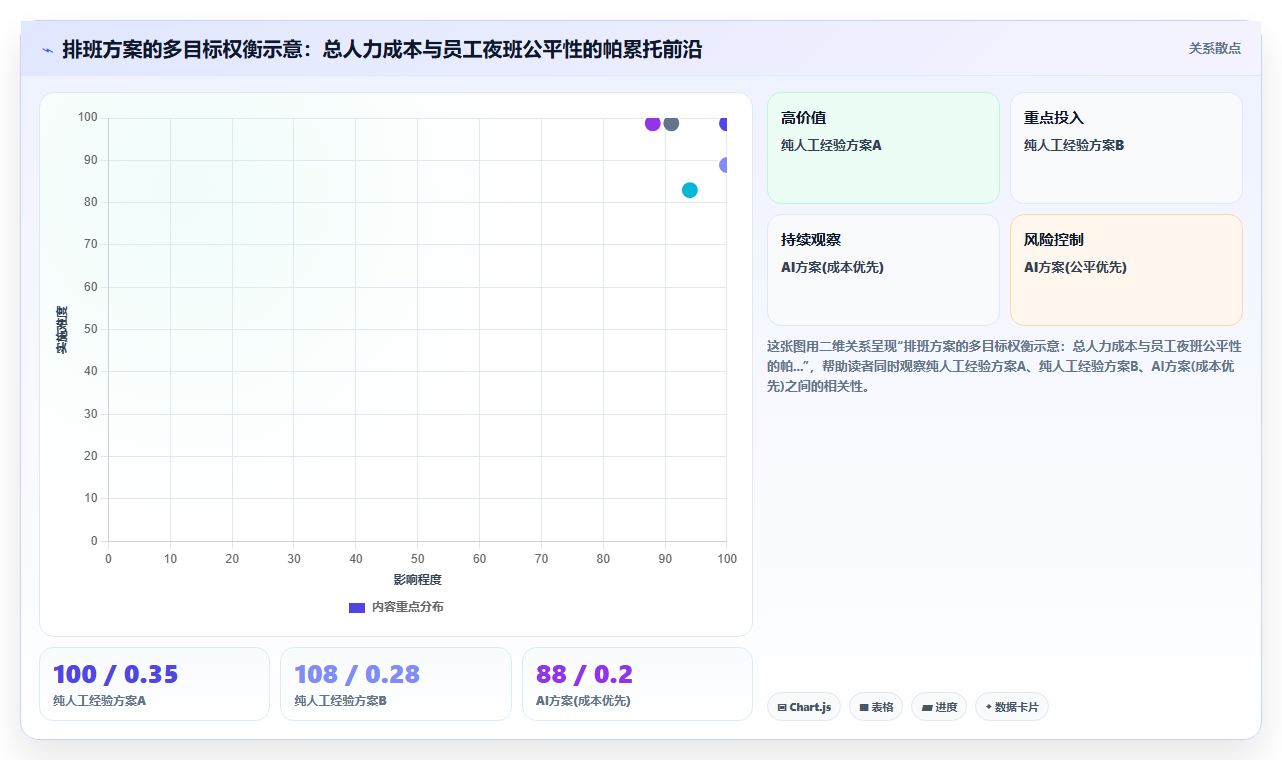This screenshot has width=1282, height=760.
Task: Open the 高价值 quadrant card
Action: (883, 148)
